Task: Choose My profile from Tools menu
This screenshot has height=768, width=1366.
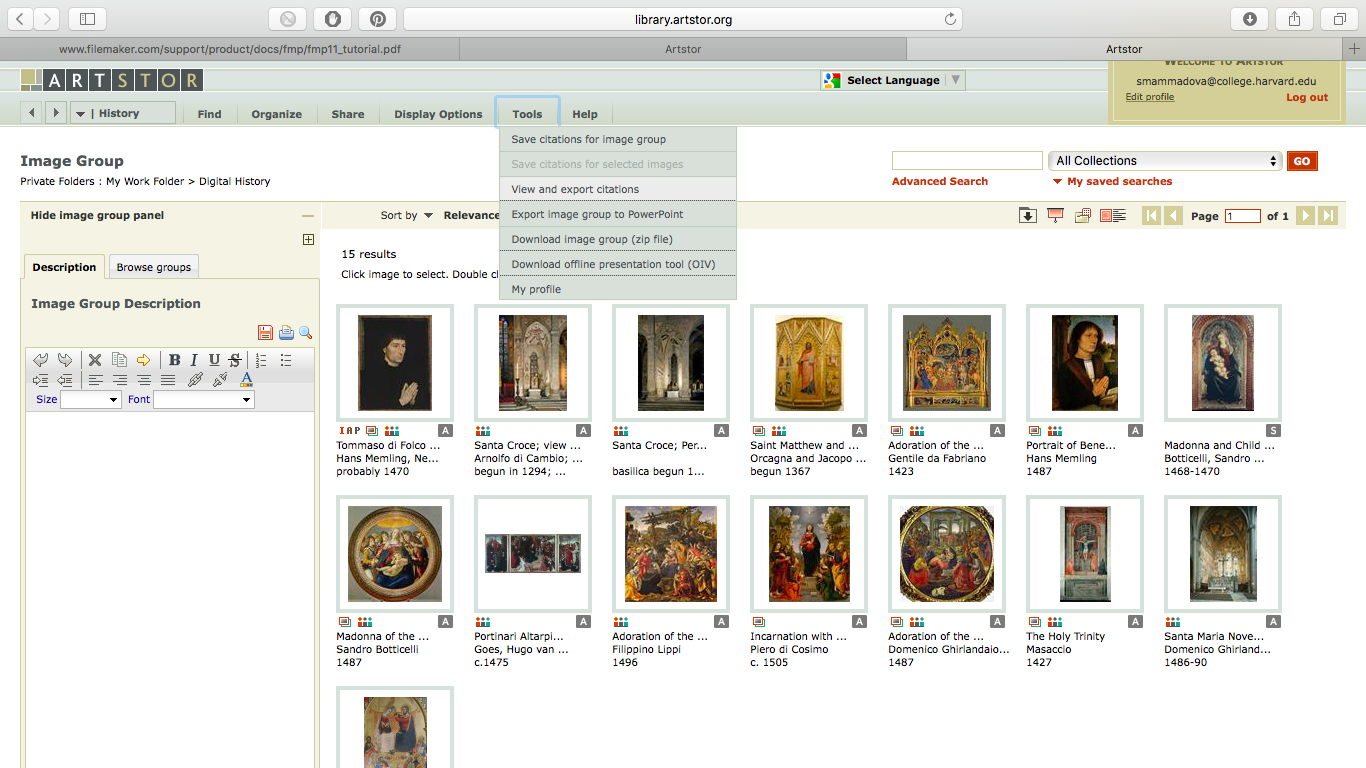Action: (618, 289)
